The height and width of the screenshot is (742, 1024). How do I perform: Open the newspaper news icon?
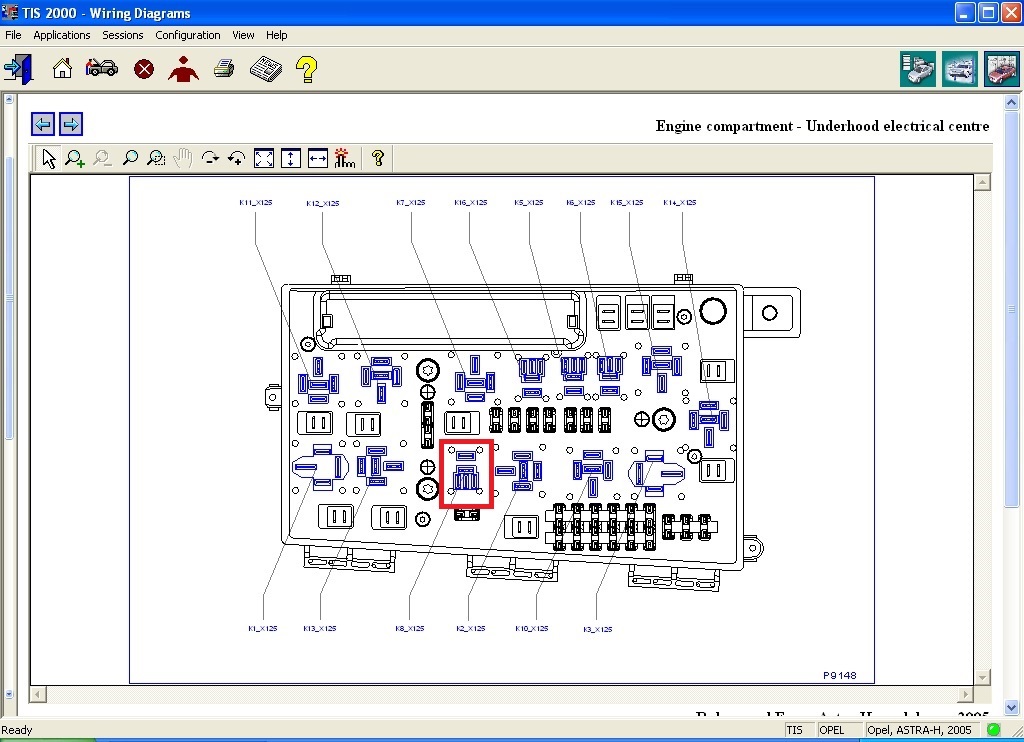click(x=265, y=69)
